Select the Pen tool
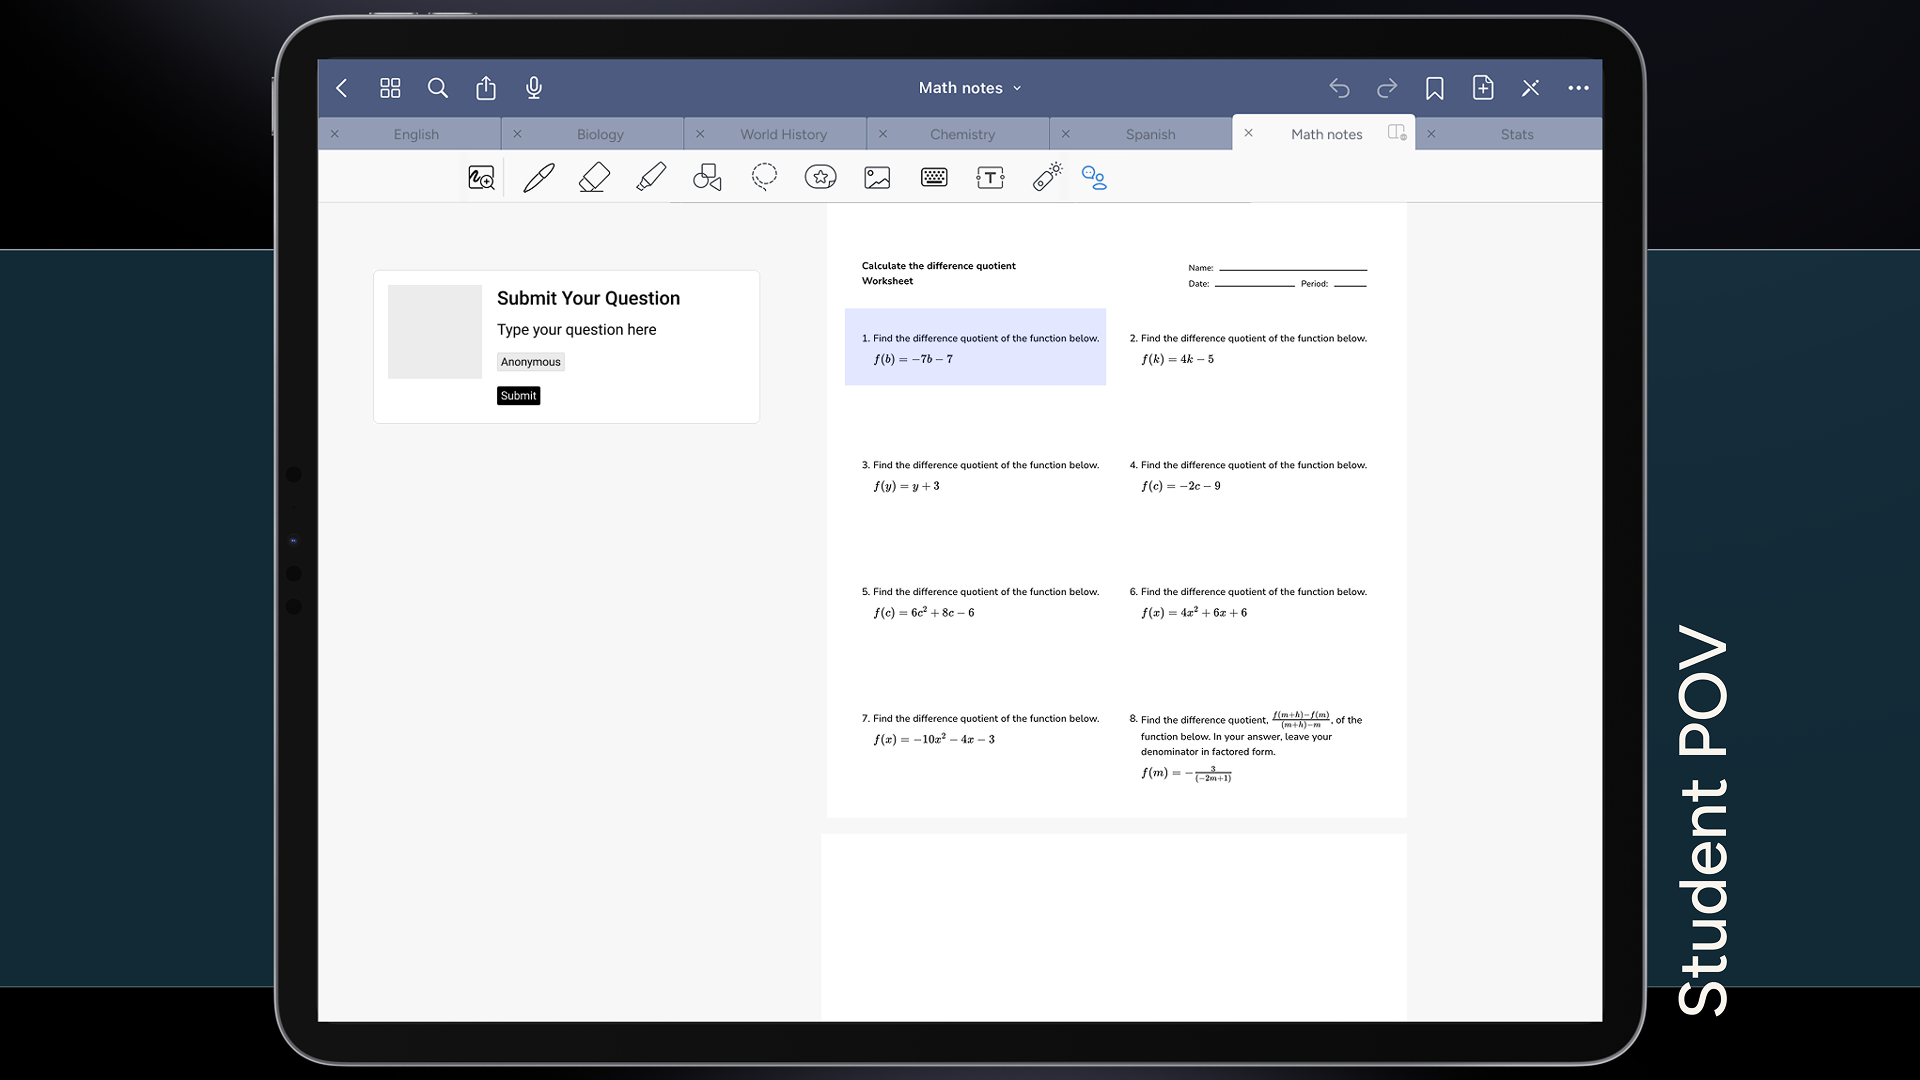The image size is (1920, 1080). tap(538, 178)
